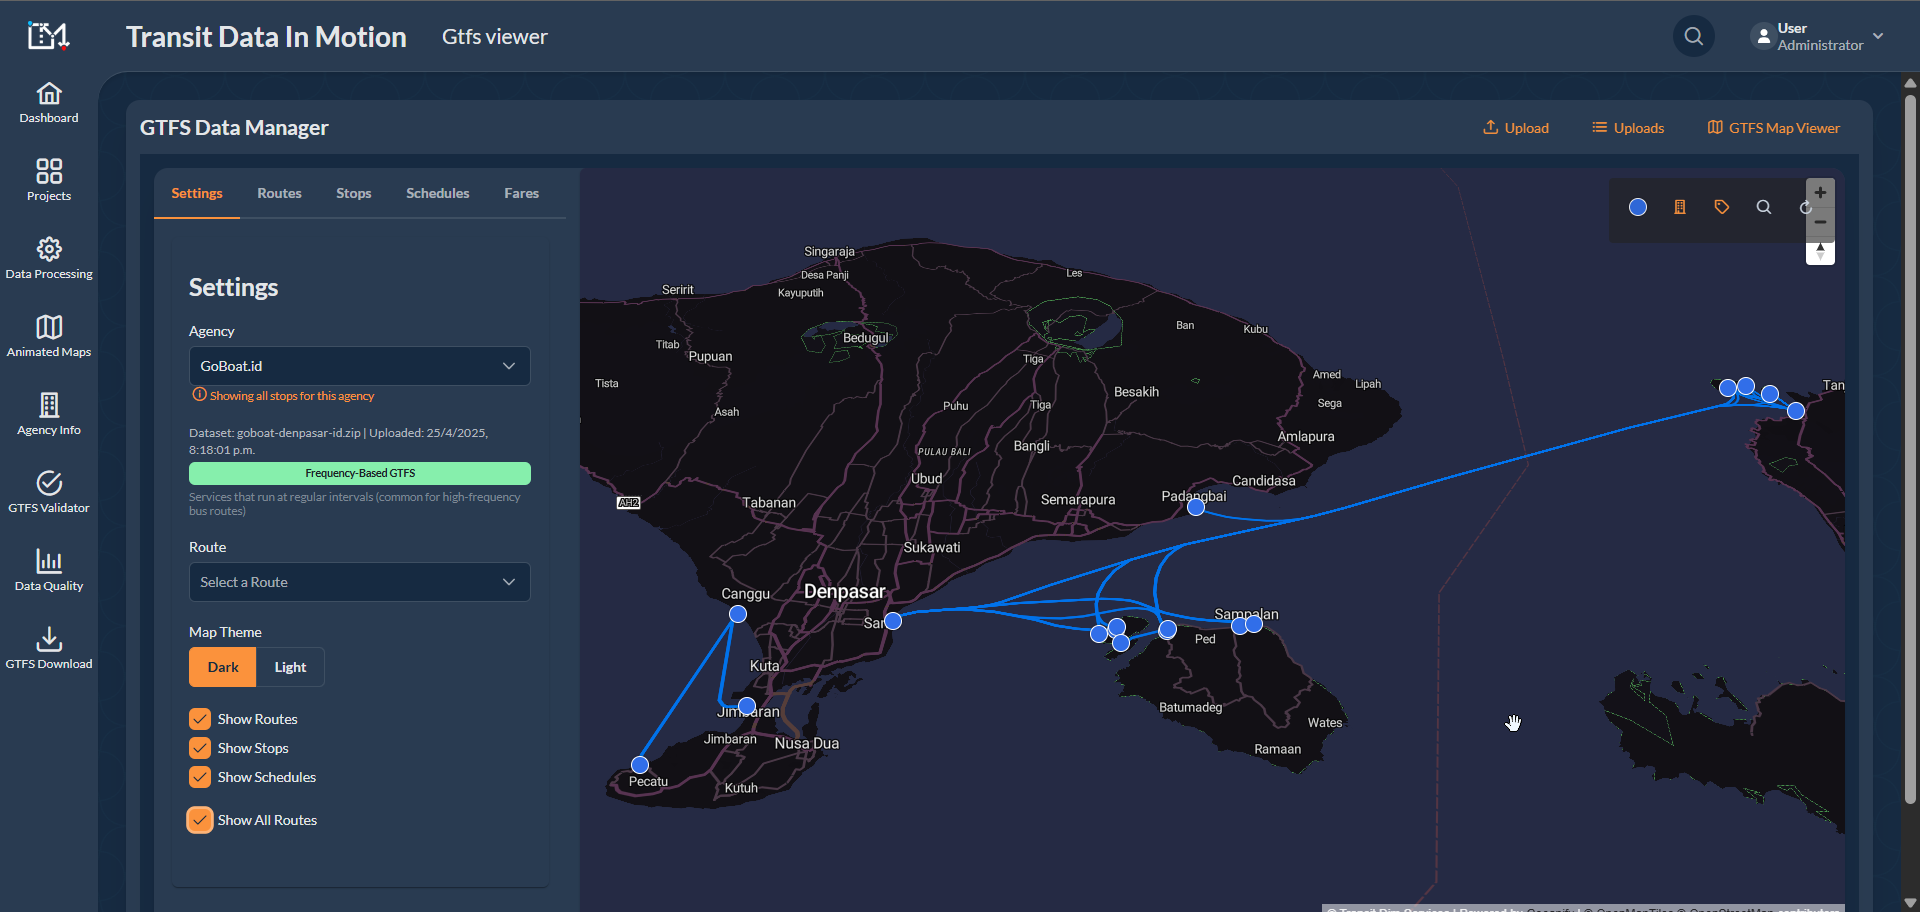The image size is (1920, 912).
Task: Expand the Select a Route dropdown
Action: [359, 581]
